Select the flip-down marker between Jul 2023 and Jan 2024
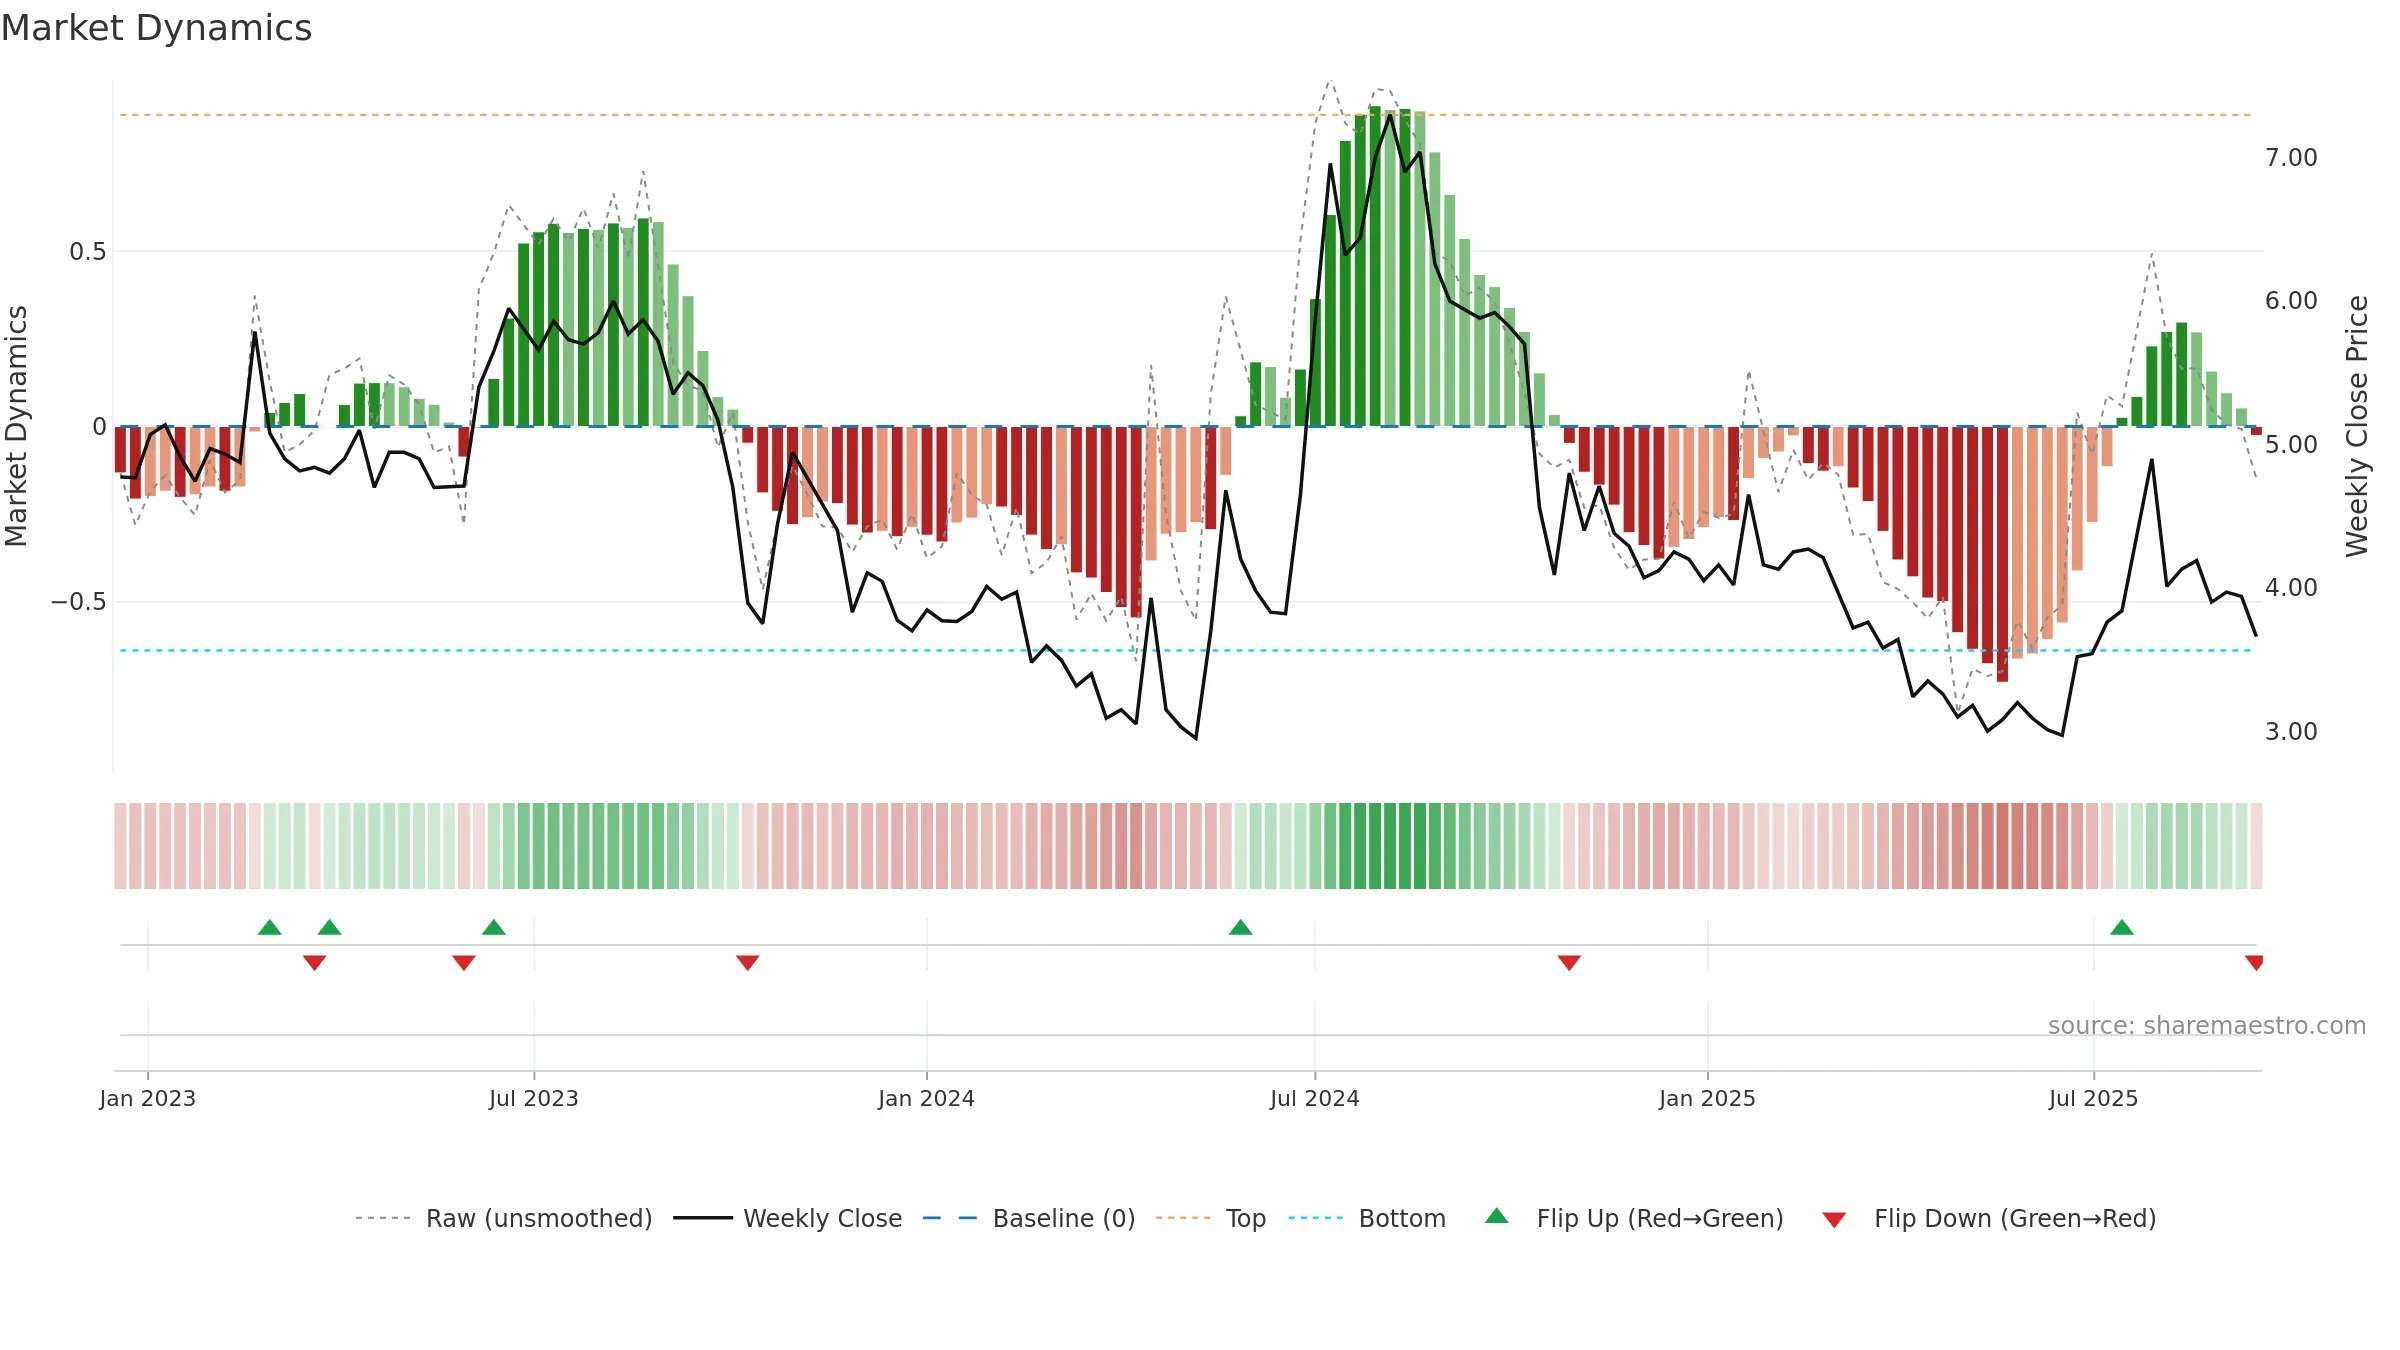This screenshot has height=1350, width=2400. click(x=748, y=962)
